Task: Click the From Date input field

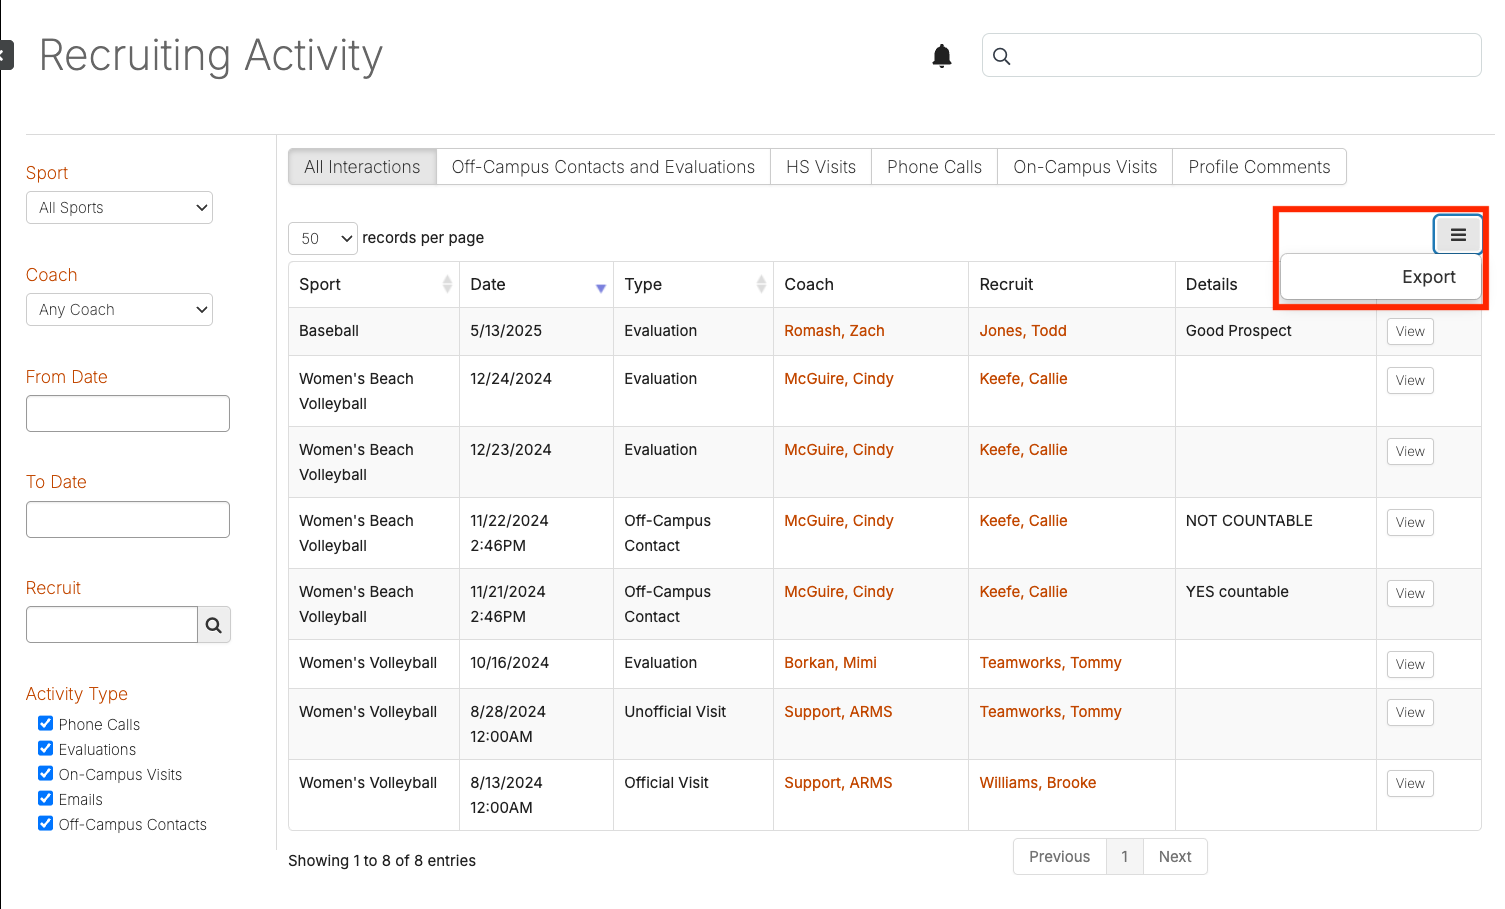Action: (x=128, y=414)
